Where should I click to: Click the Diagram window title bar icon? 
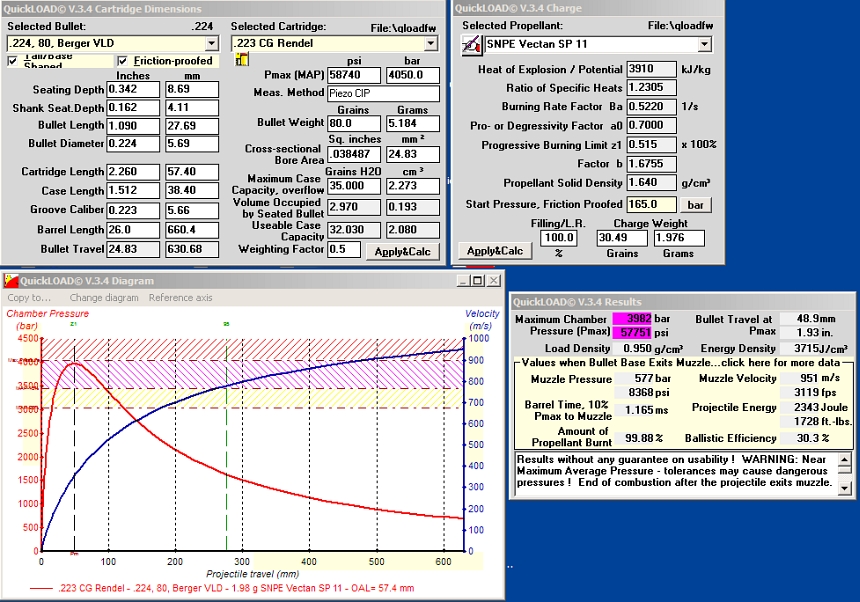point(11,281)
